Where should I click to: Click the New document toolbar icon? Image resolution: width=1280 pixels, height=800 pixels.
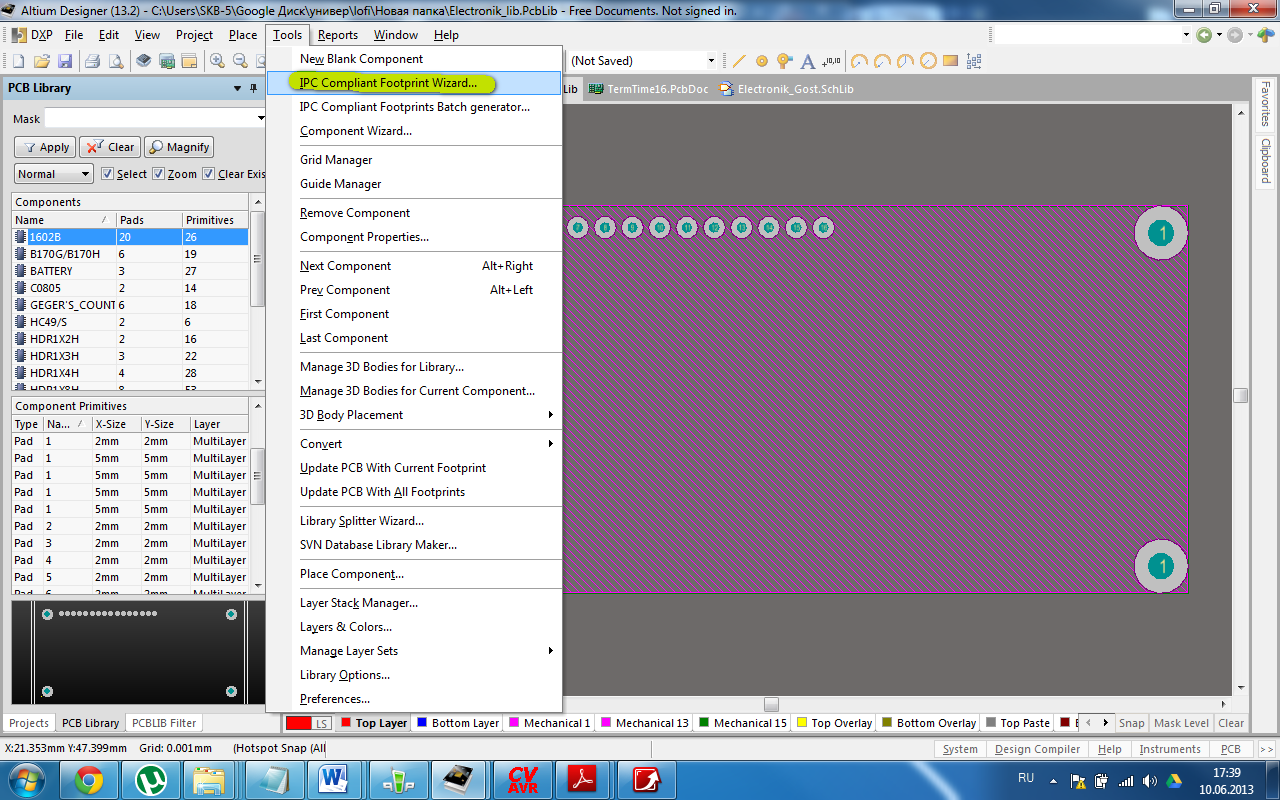tap(19, 61)
